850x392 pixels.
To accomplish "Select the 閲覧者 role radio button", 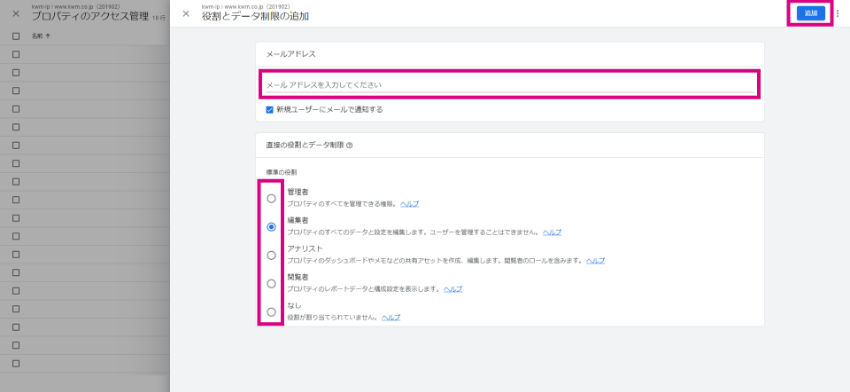I will point(272,284).
